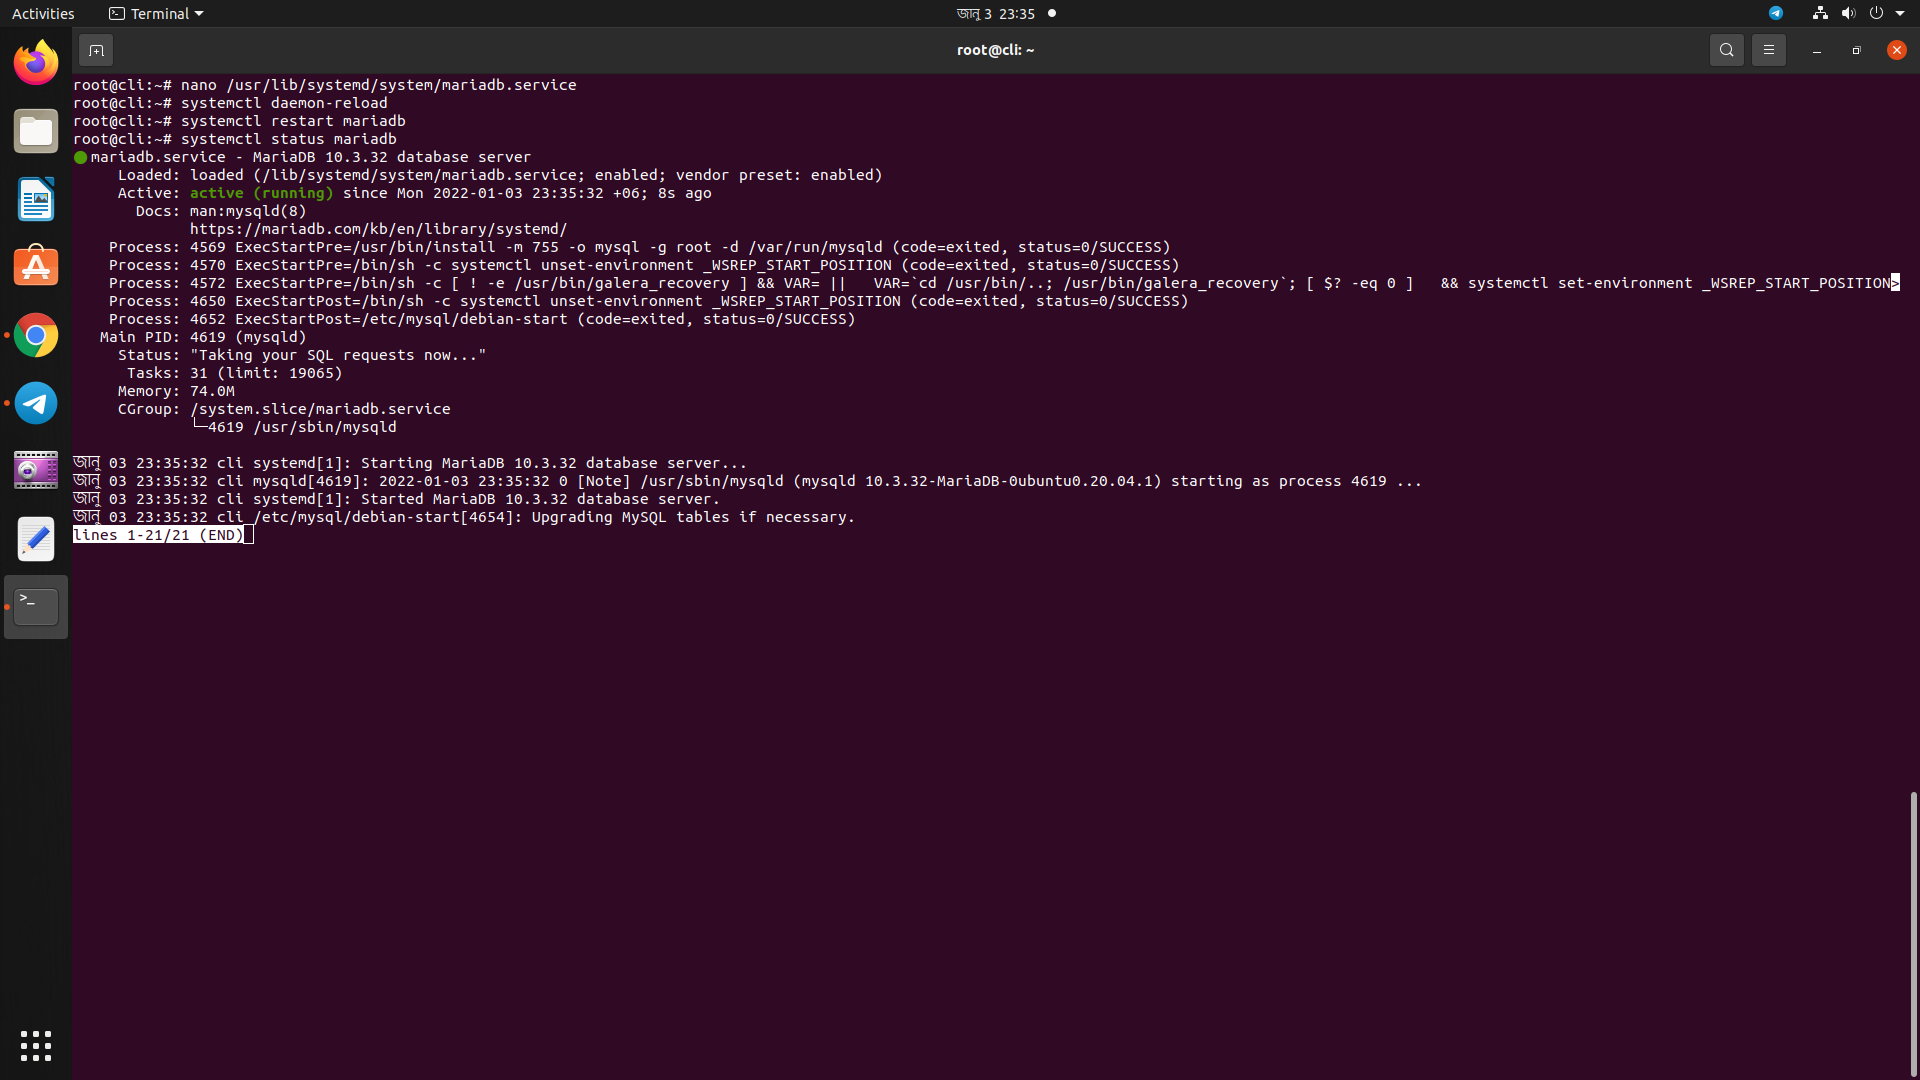This screenshot has width=1920, height=1080.
Task: Open the video/screenshot app in dock
Action: tap(36, 471)
